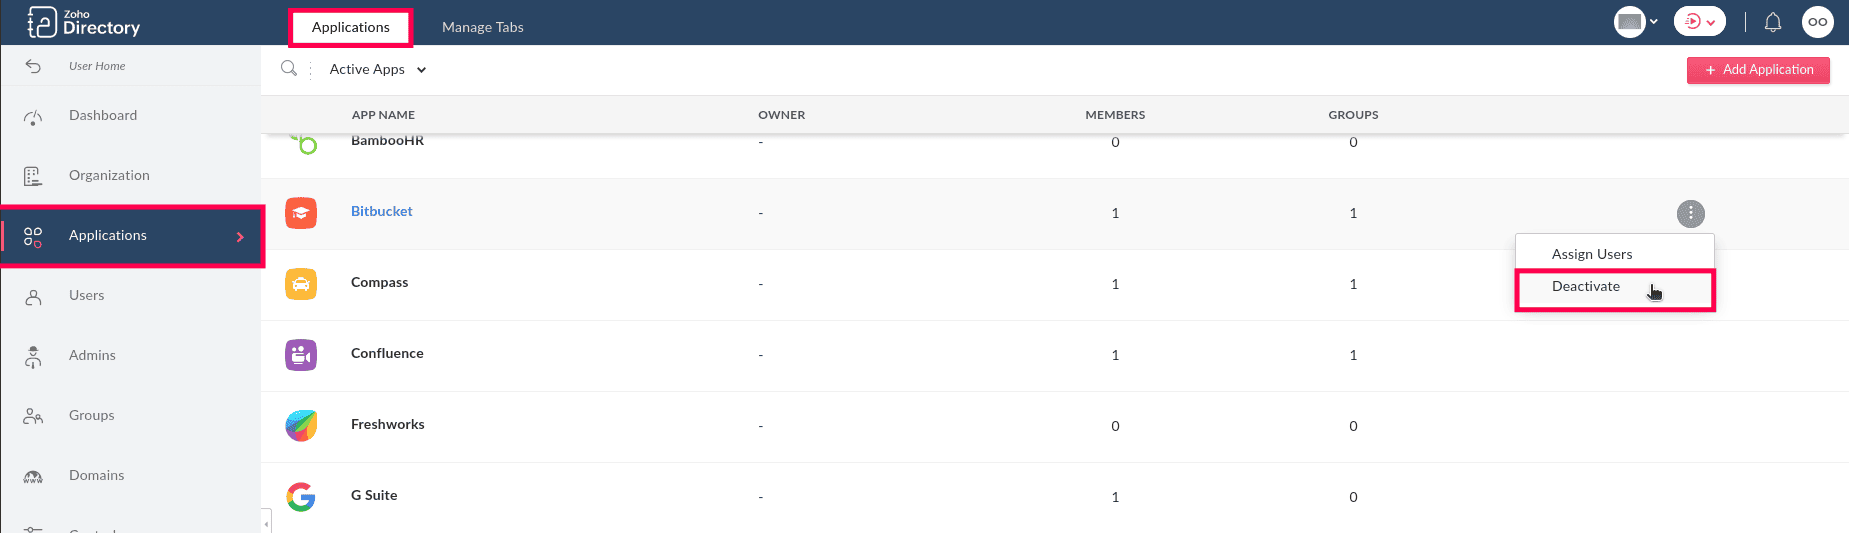Switch to the Manage Tabs tab
1849x533 pixels.
(x=483, y=27)
